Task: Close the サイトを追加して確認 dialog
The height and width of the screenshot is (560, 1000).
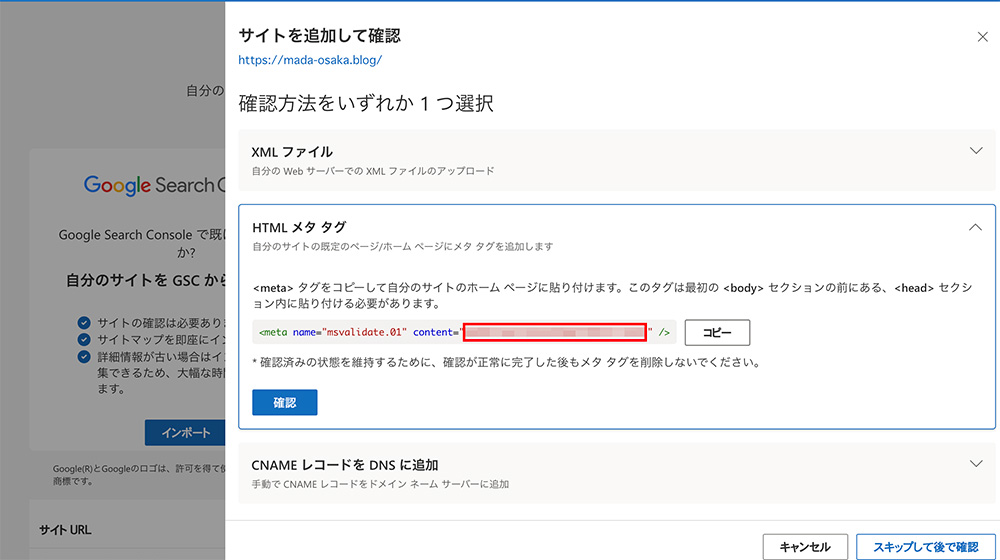Action: point(982,37)
